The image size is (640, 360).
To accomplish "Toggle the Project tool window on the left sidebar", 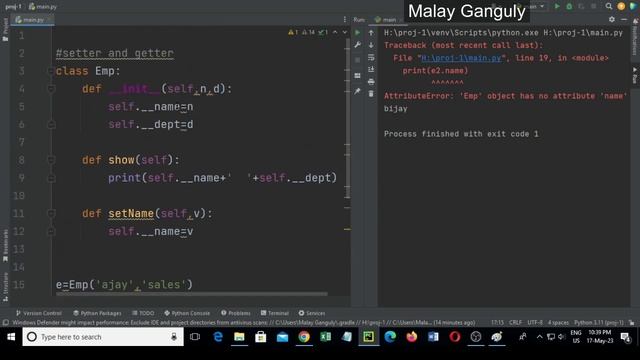I will 5,29.
